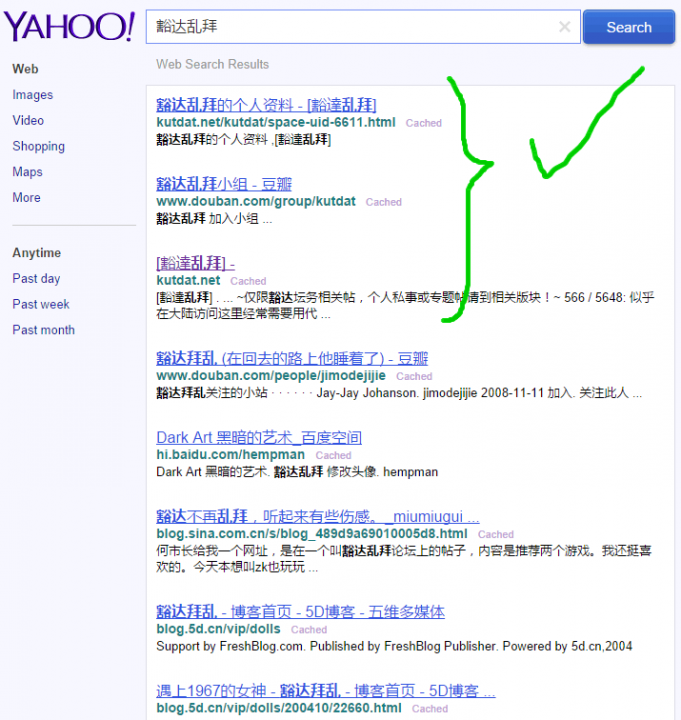Image resolution: width=681 pixels, height=720 pixels.
Task: Clear the search box with X icon
Action: coord(565,28)
